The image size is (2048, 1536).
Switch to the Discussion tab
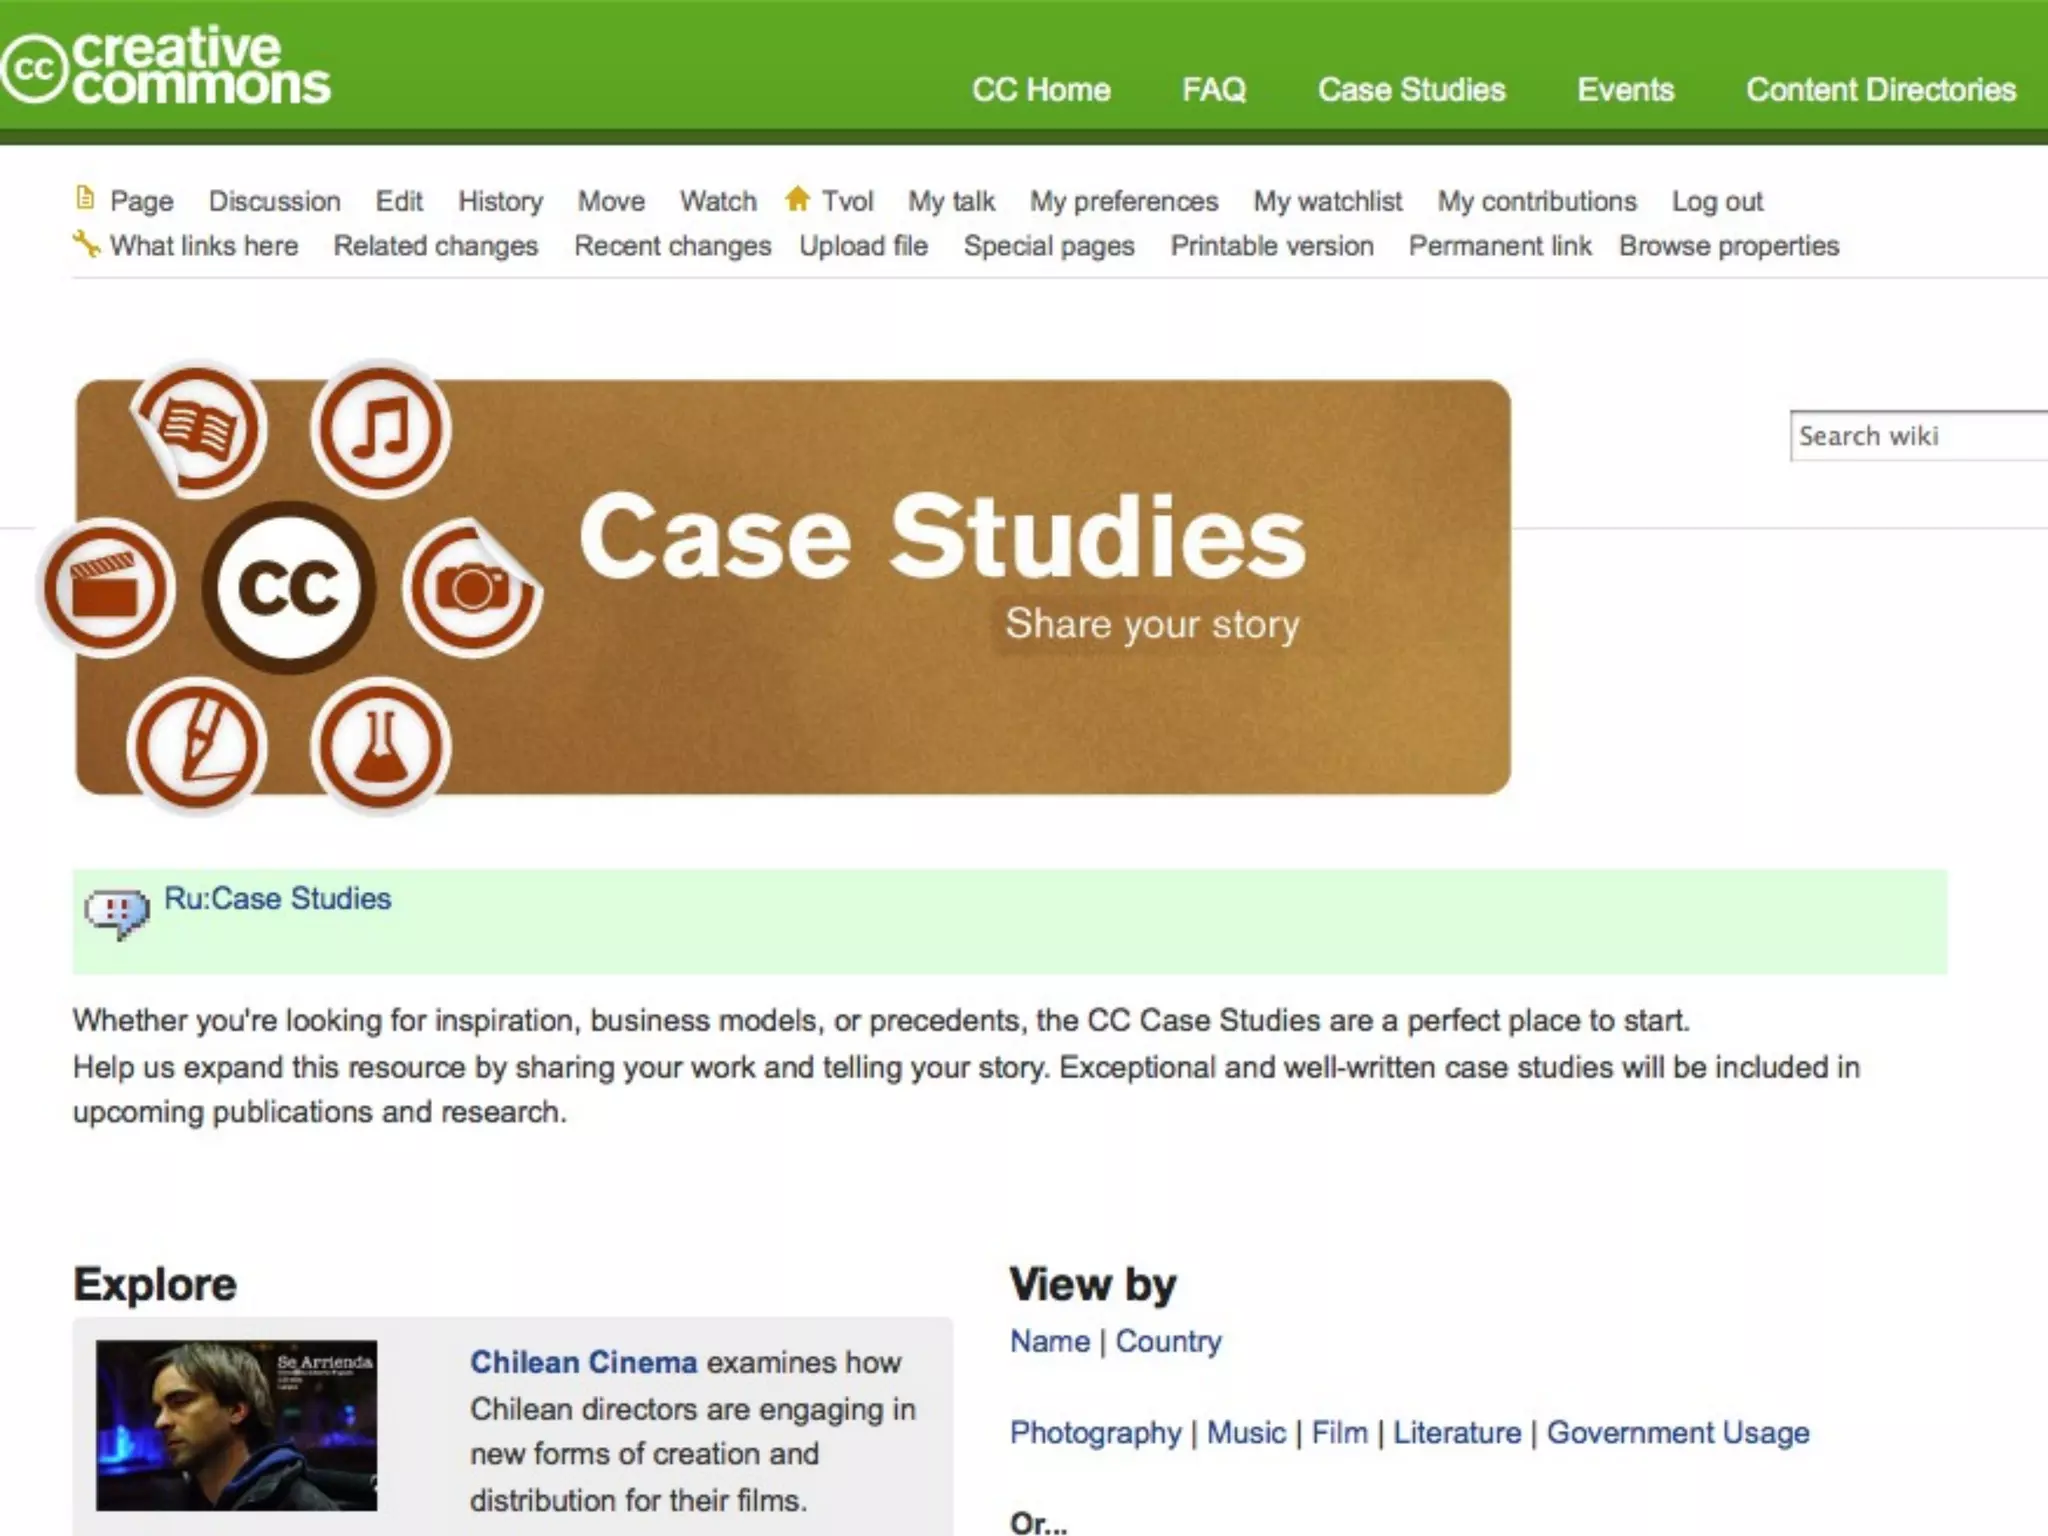click(x=274, y=201)
